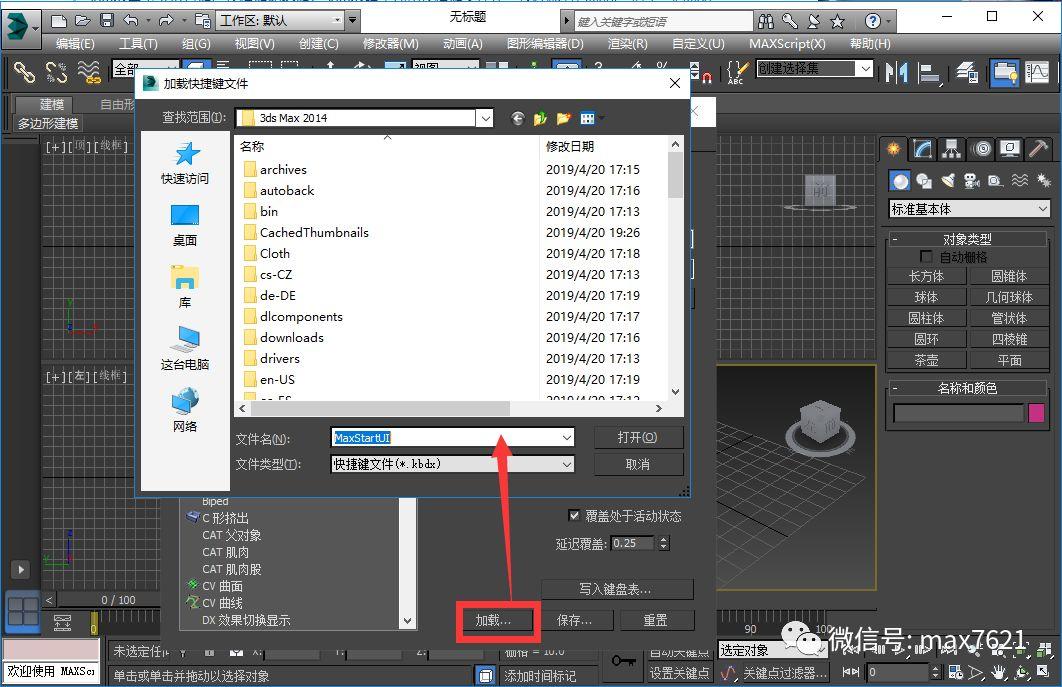Open the 工具(T) menu
Screen dimensions: 1062x687
point(138,43)
